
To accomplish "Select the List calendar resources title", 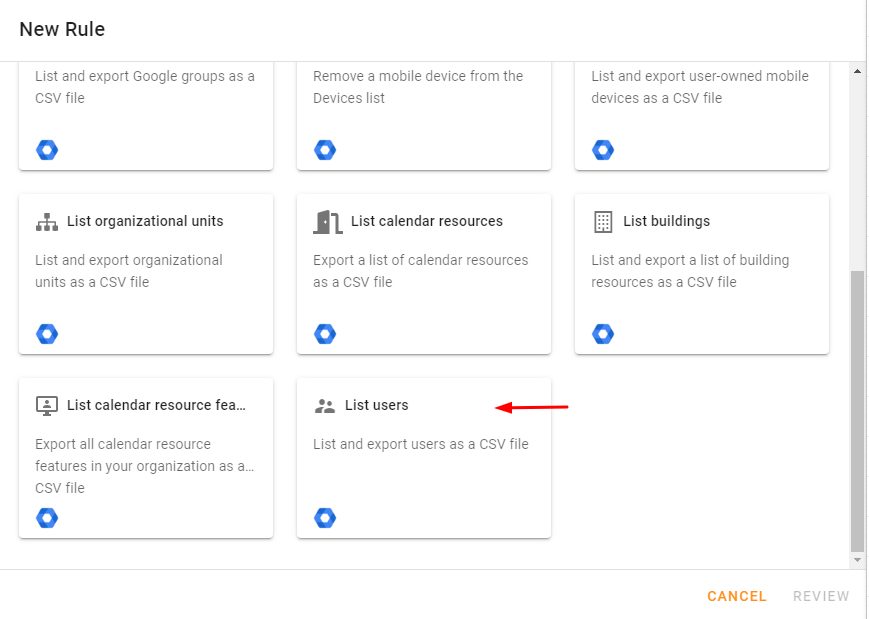I will pos(427,221).
